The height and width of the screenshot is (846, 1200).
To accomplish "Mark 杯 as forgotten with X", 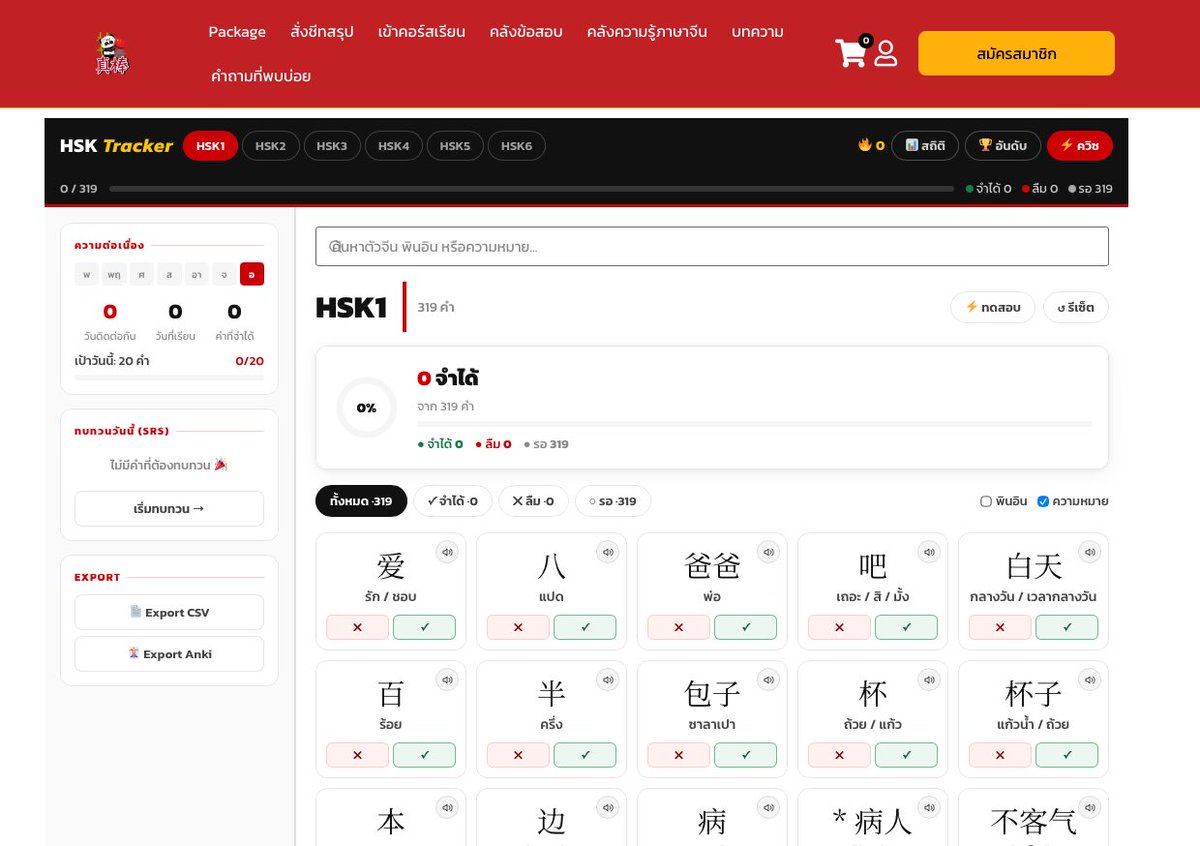I will pyautogui.click(x=839, y=755).
